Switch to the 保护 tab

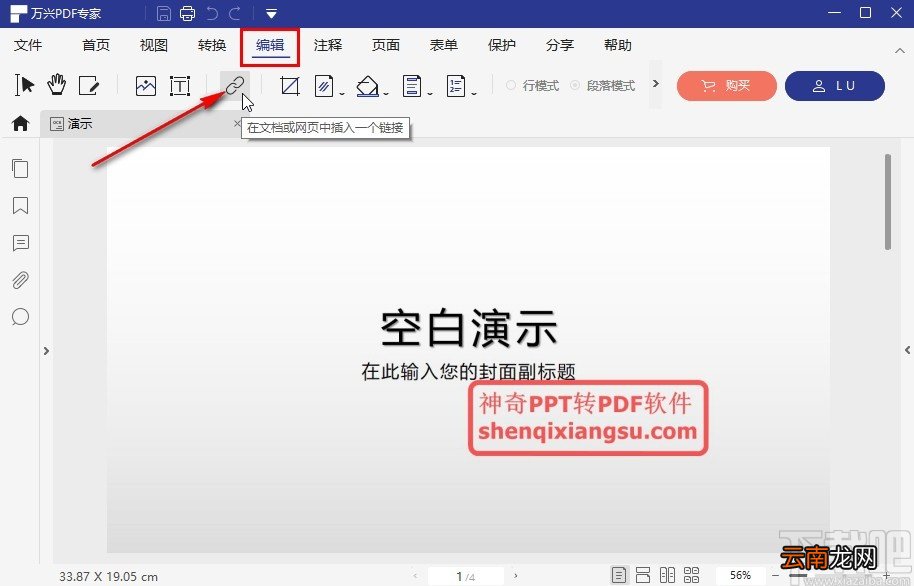tap(502, 45)
